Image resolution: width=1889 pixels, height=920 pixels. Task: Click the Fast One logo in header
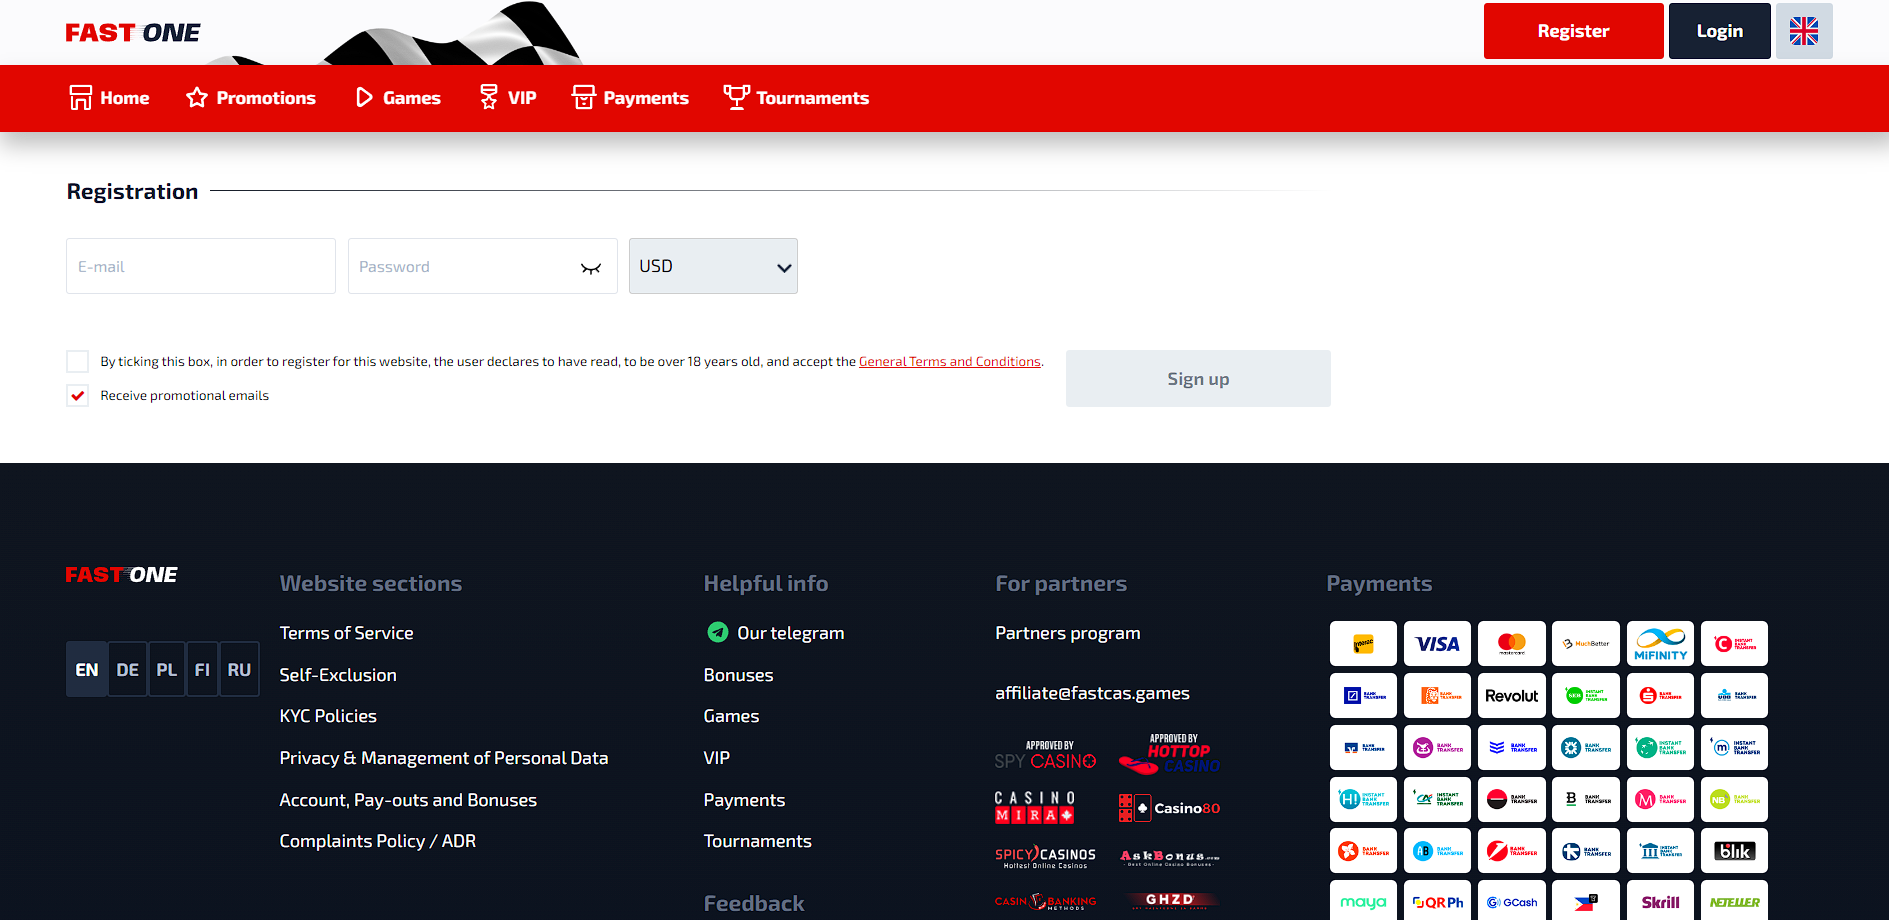tap(133, 33)
